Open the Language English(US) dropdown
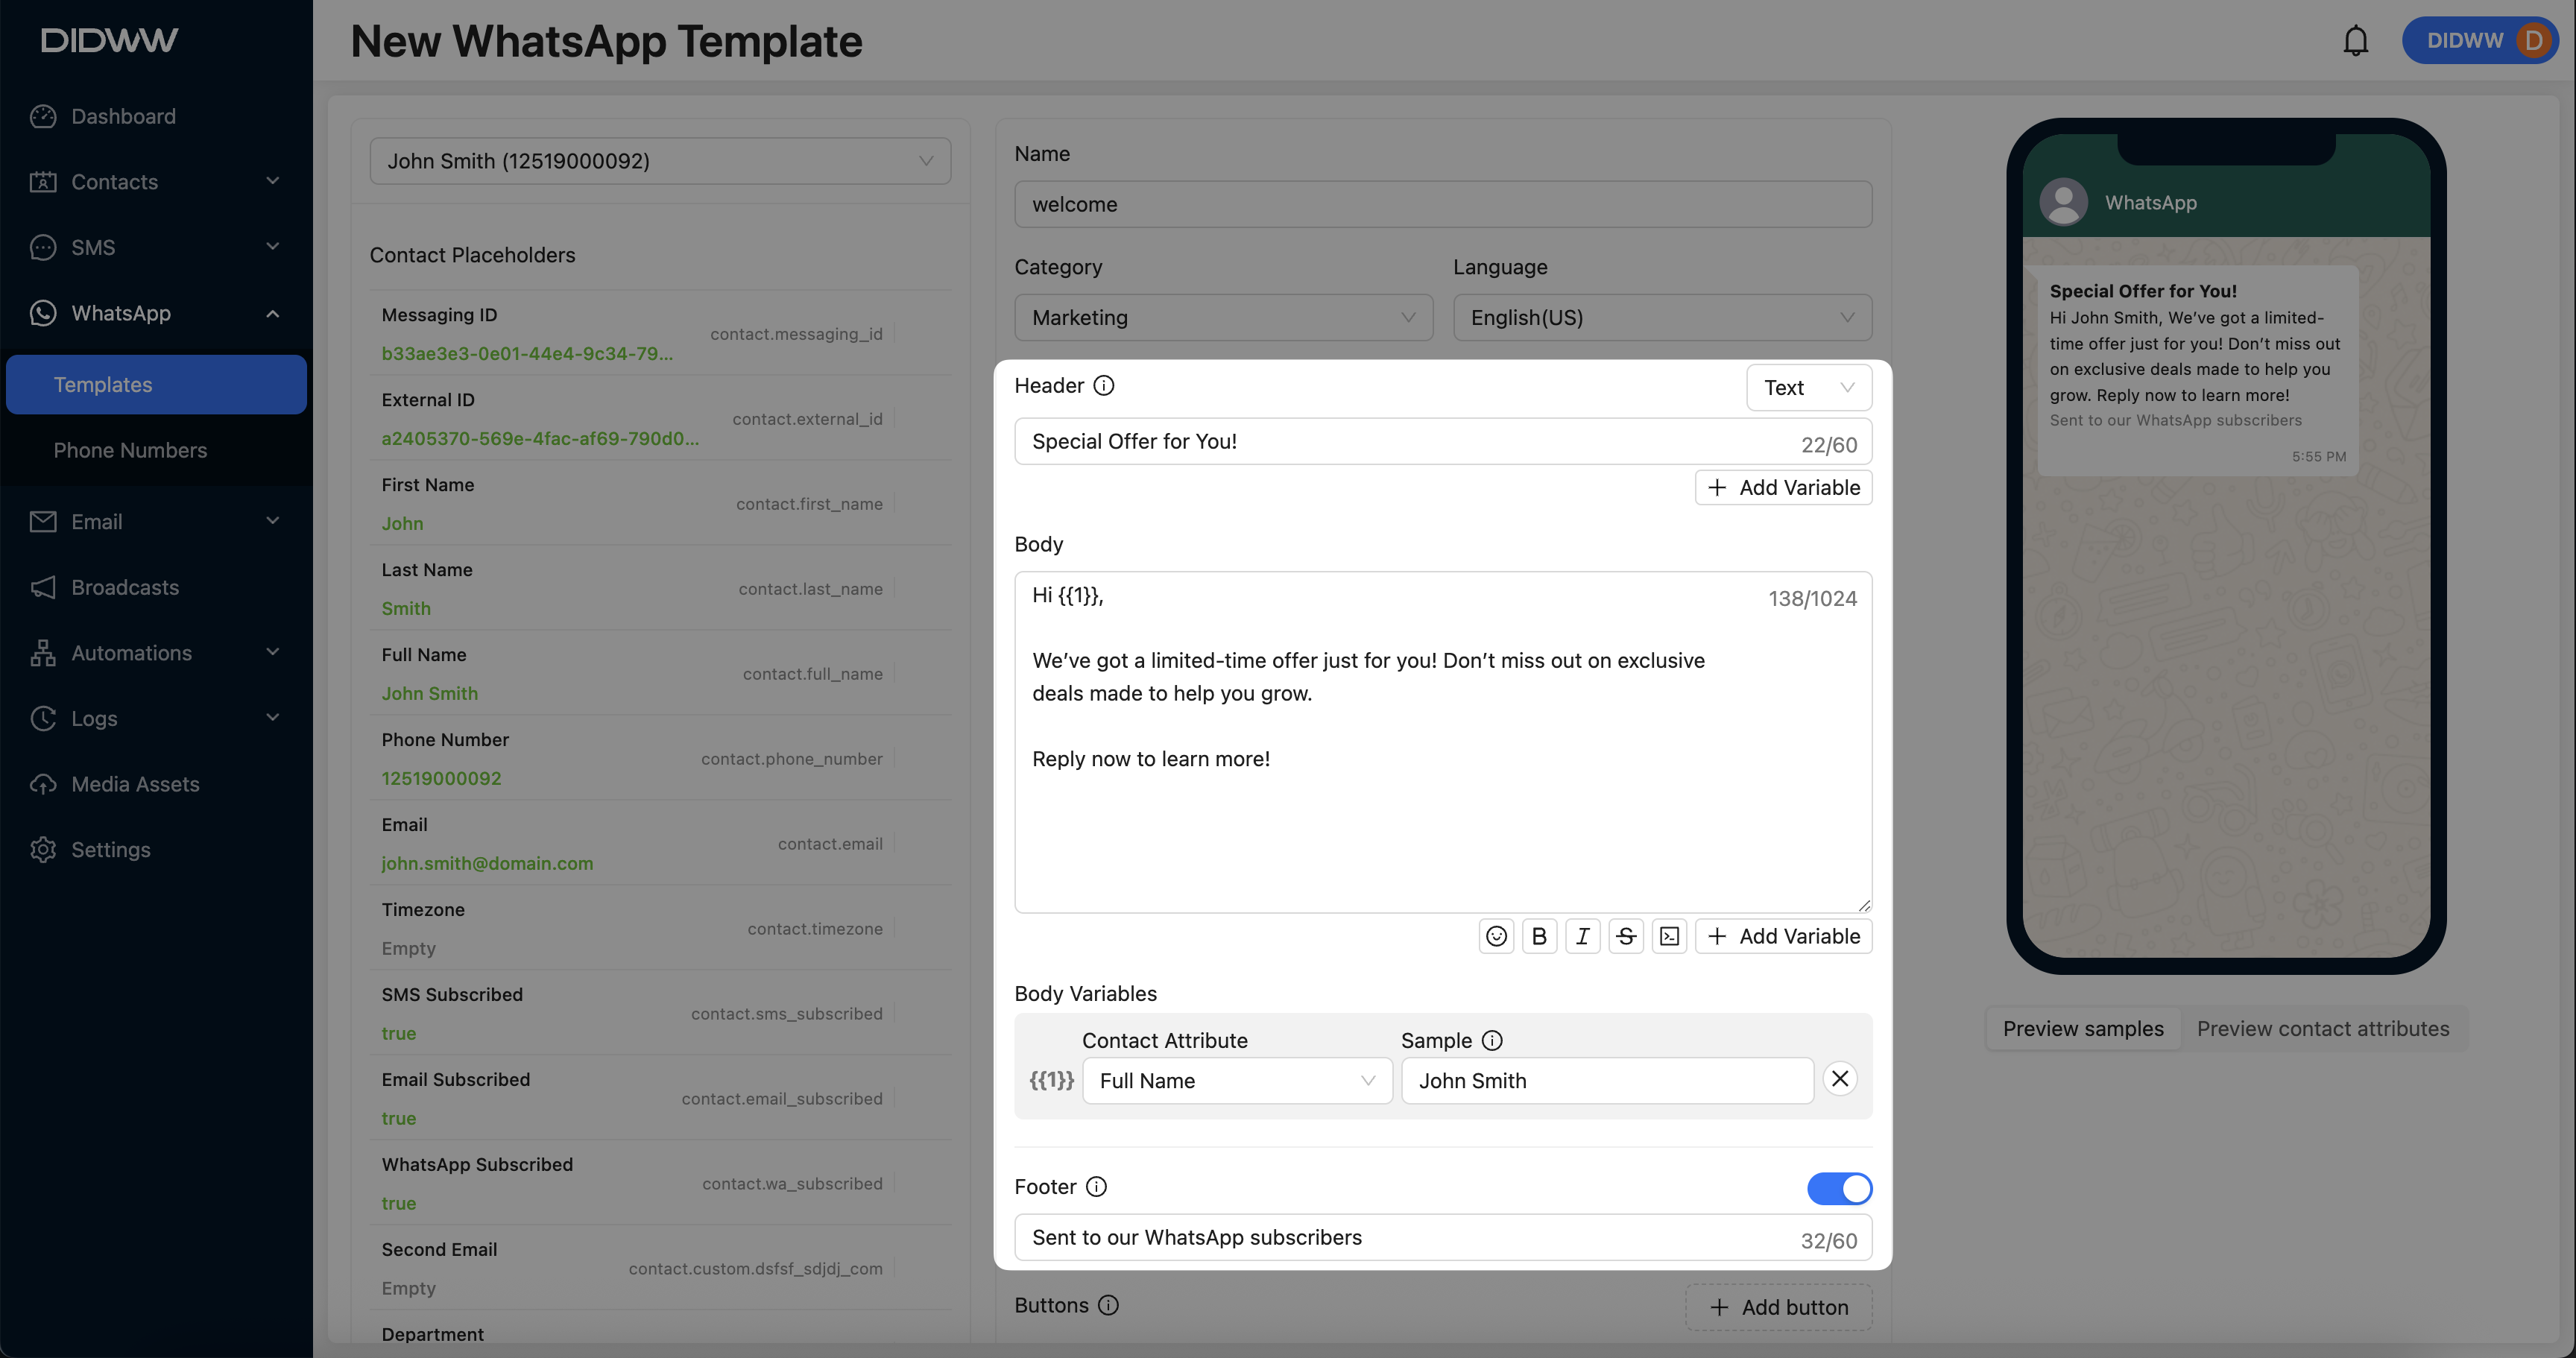The width and height of the screenshot is (2576, 1358). point(1662,317)
